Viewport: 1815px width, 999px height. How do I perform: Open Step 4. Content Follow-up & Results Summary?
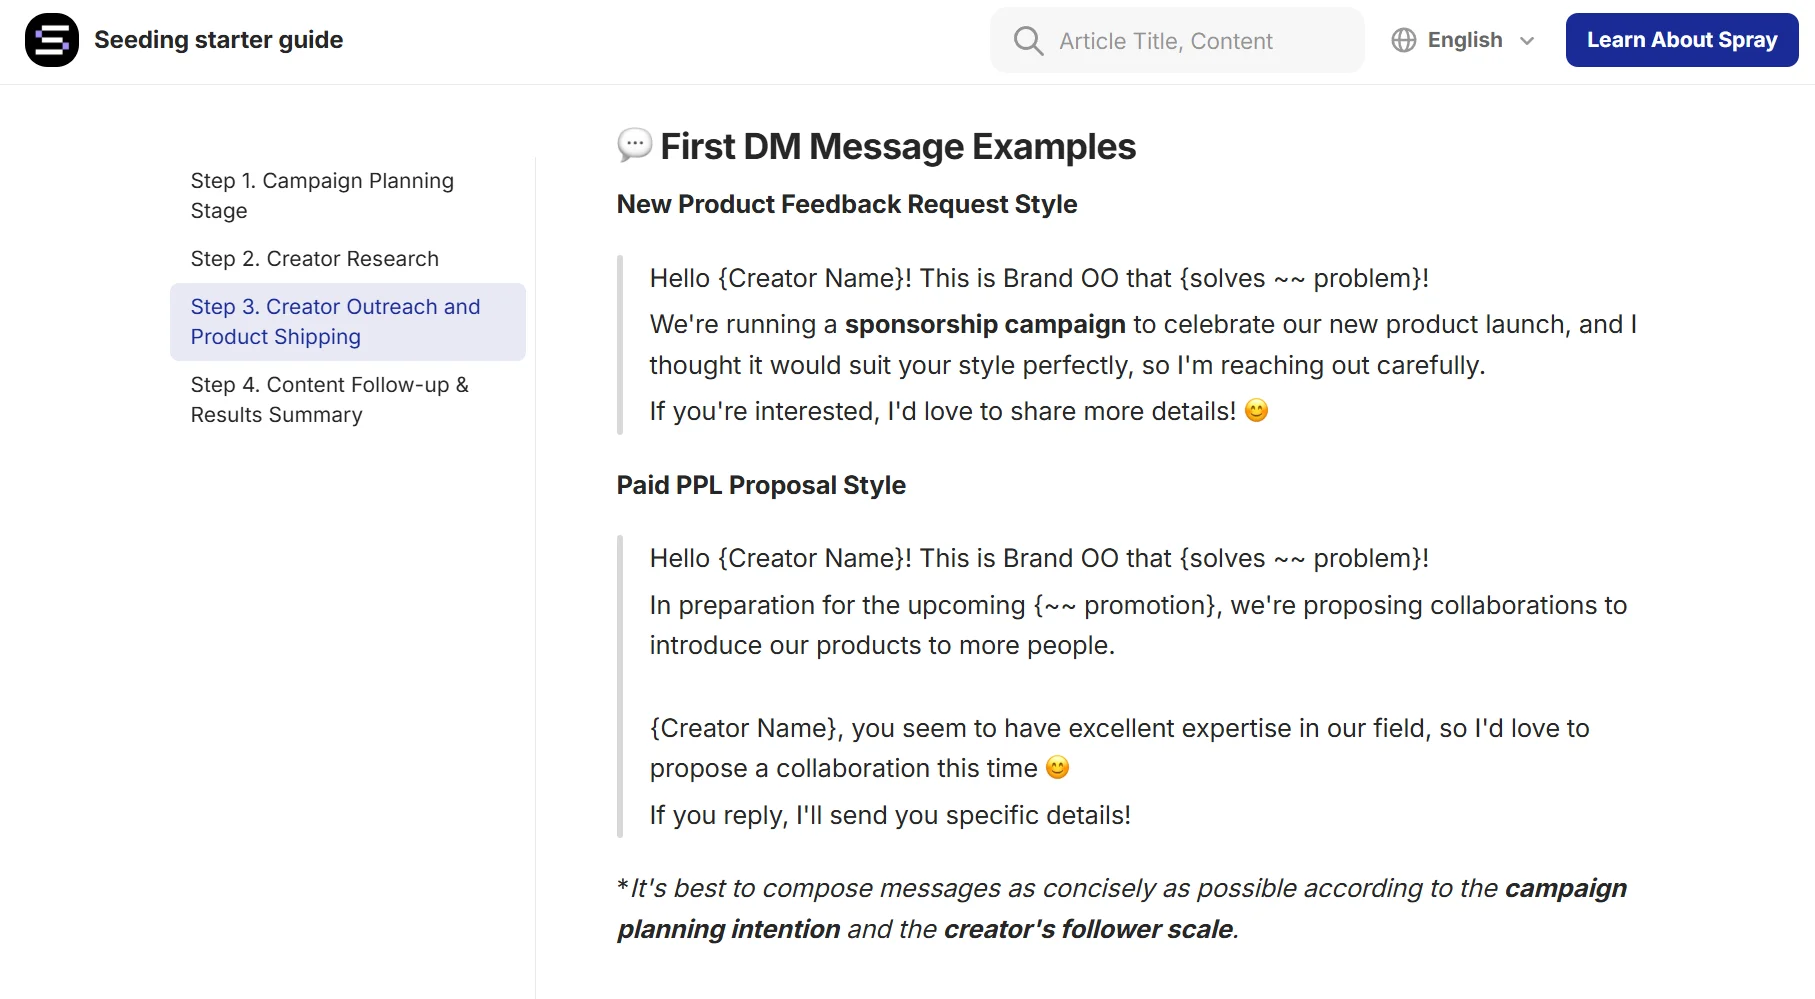[x=329, y=399]
